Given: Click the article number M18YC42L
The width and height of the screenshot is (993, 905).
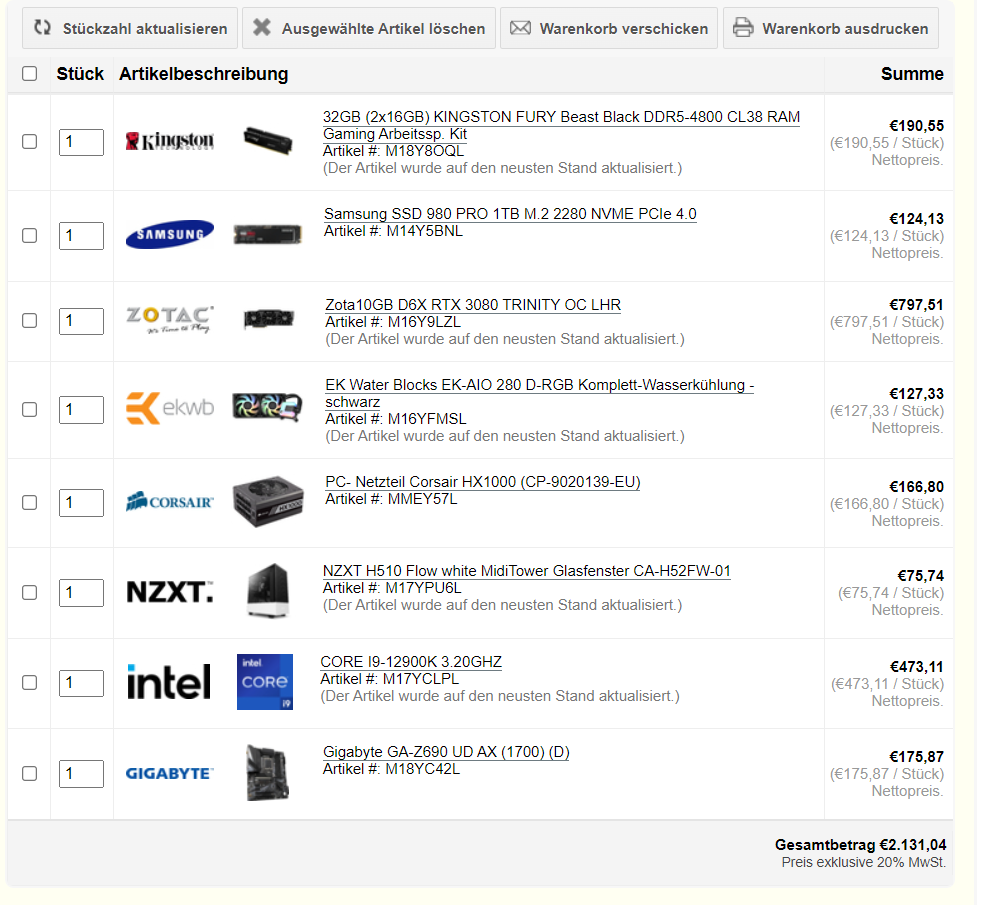Looking at the screenshot, I should click(422, 769).
